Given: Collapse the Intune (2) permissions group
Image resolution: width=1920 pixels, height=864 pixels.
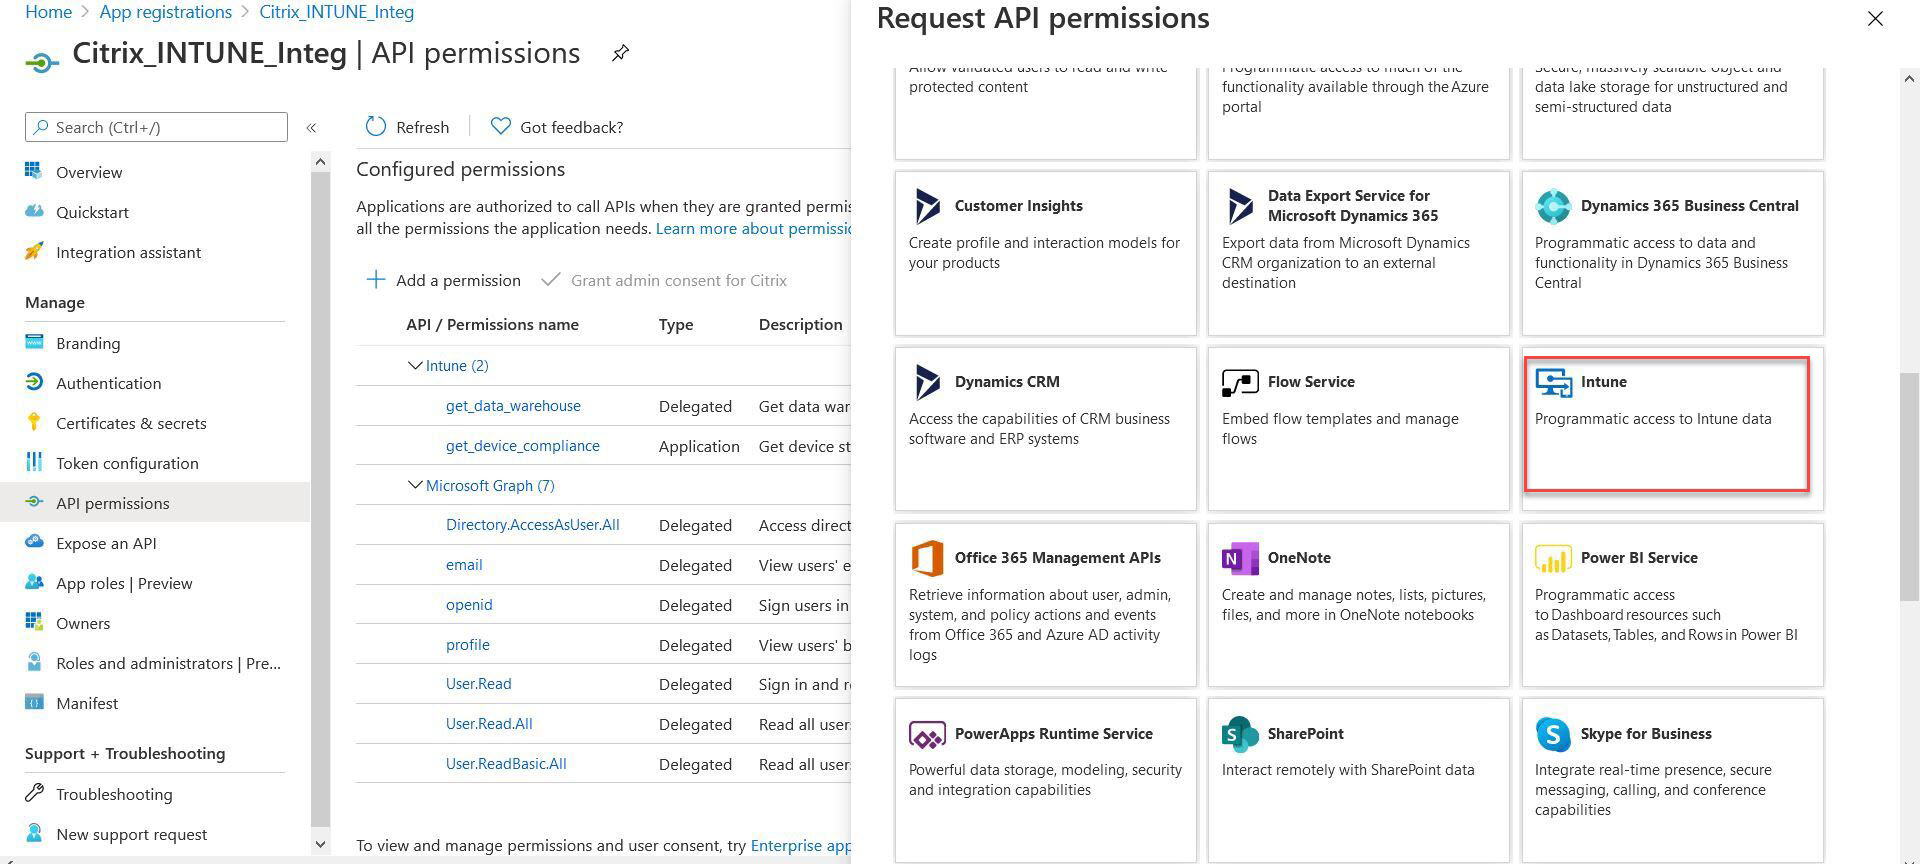Looking at the screenshot, I should tap(414, 365).
